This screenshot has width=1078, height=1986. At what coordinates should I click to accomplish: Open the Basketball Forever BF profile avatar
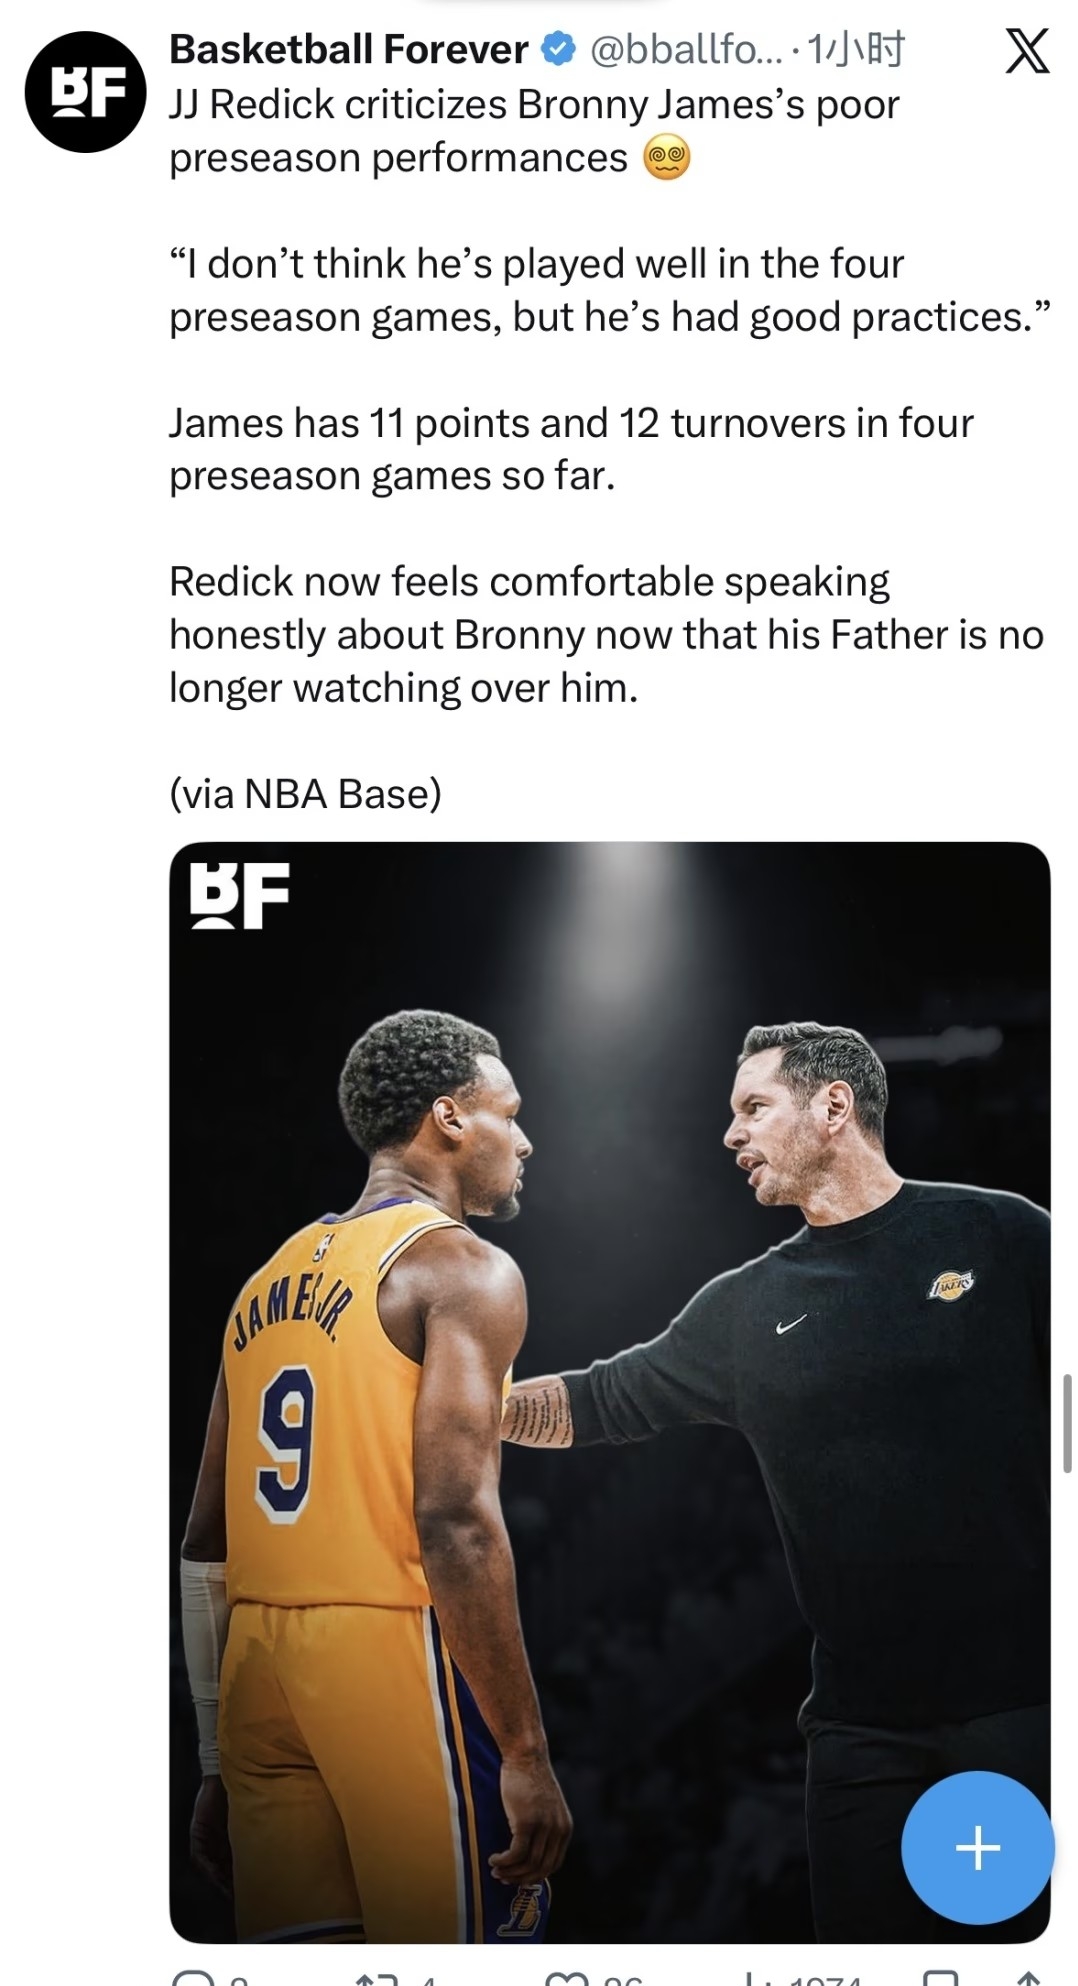pyautogui.click(x=86, y=92)
